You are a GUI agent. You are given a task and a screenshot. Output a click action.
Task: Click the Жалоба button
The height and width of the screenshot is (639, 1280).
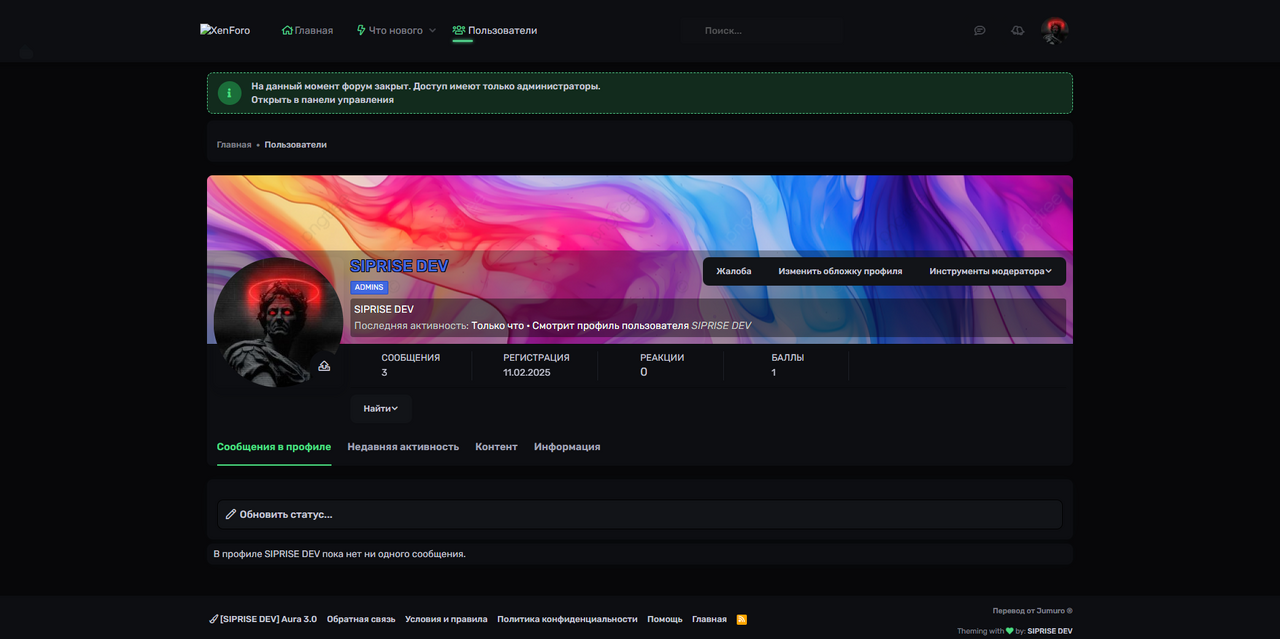(733, 271)
